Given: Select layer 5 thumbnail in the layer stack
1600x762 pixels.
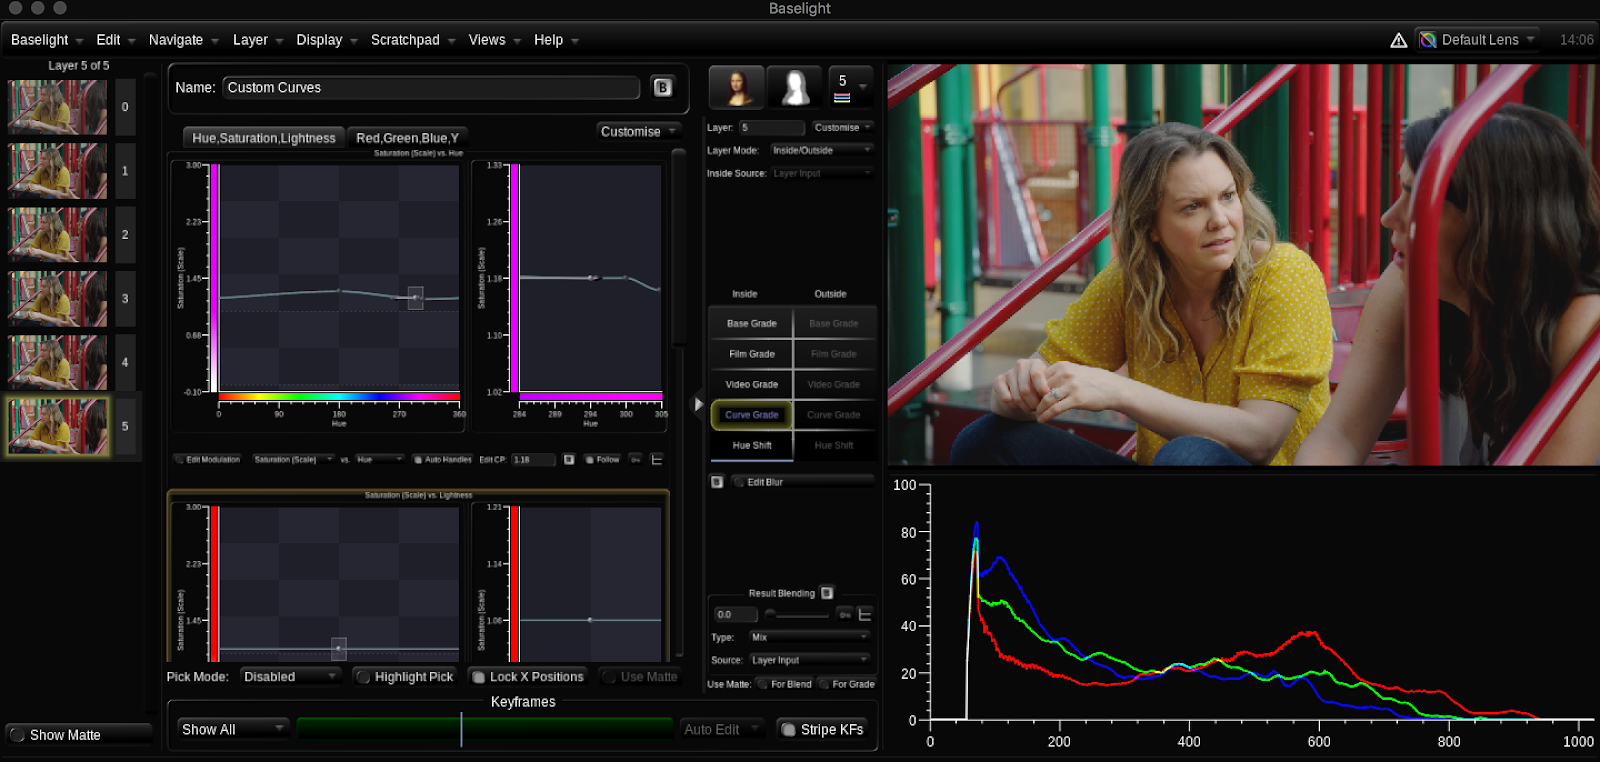Looking at the screenshot, I should [57, 427].
